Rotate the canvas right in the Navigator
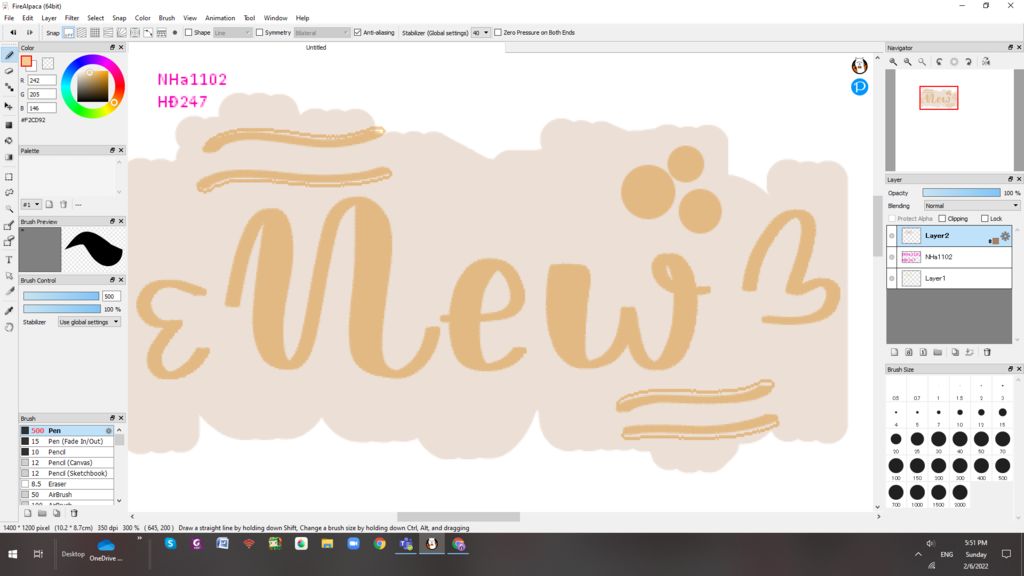This screenshot has height=576, width=1024. pos(968,61)
